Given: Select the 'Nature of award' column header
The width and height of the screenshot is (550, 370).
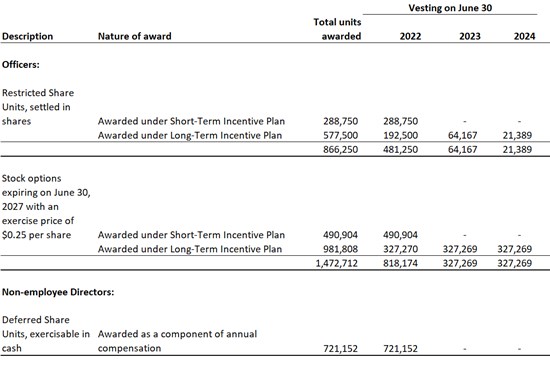Looking at the screenshot, I should click(134, 36).
